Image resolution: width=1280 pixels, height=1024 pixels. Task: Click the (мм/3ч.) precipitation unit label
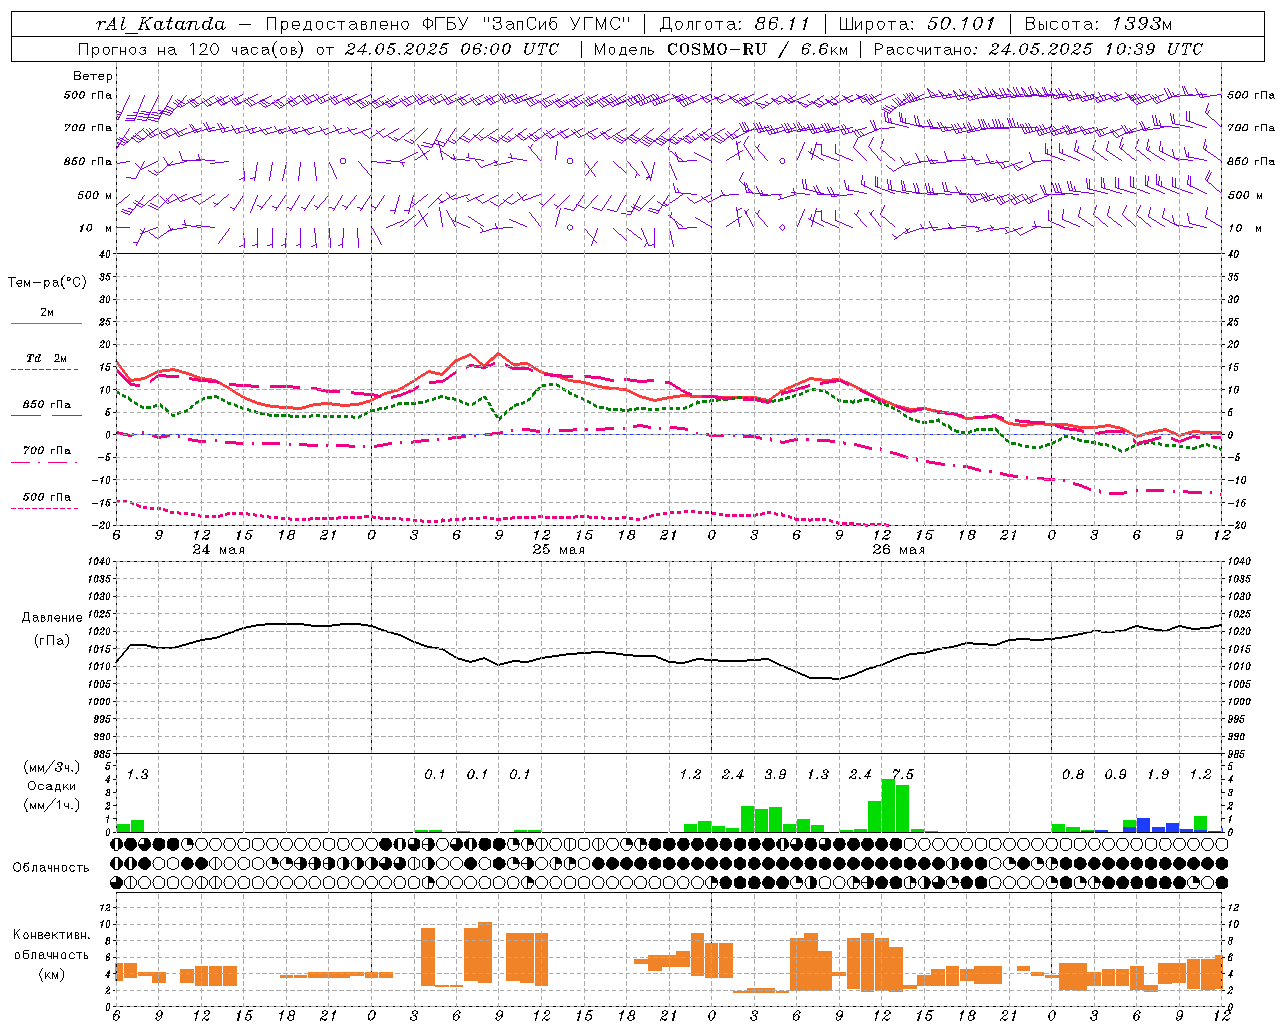coord(51,768)
